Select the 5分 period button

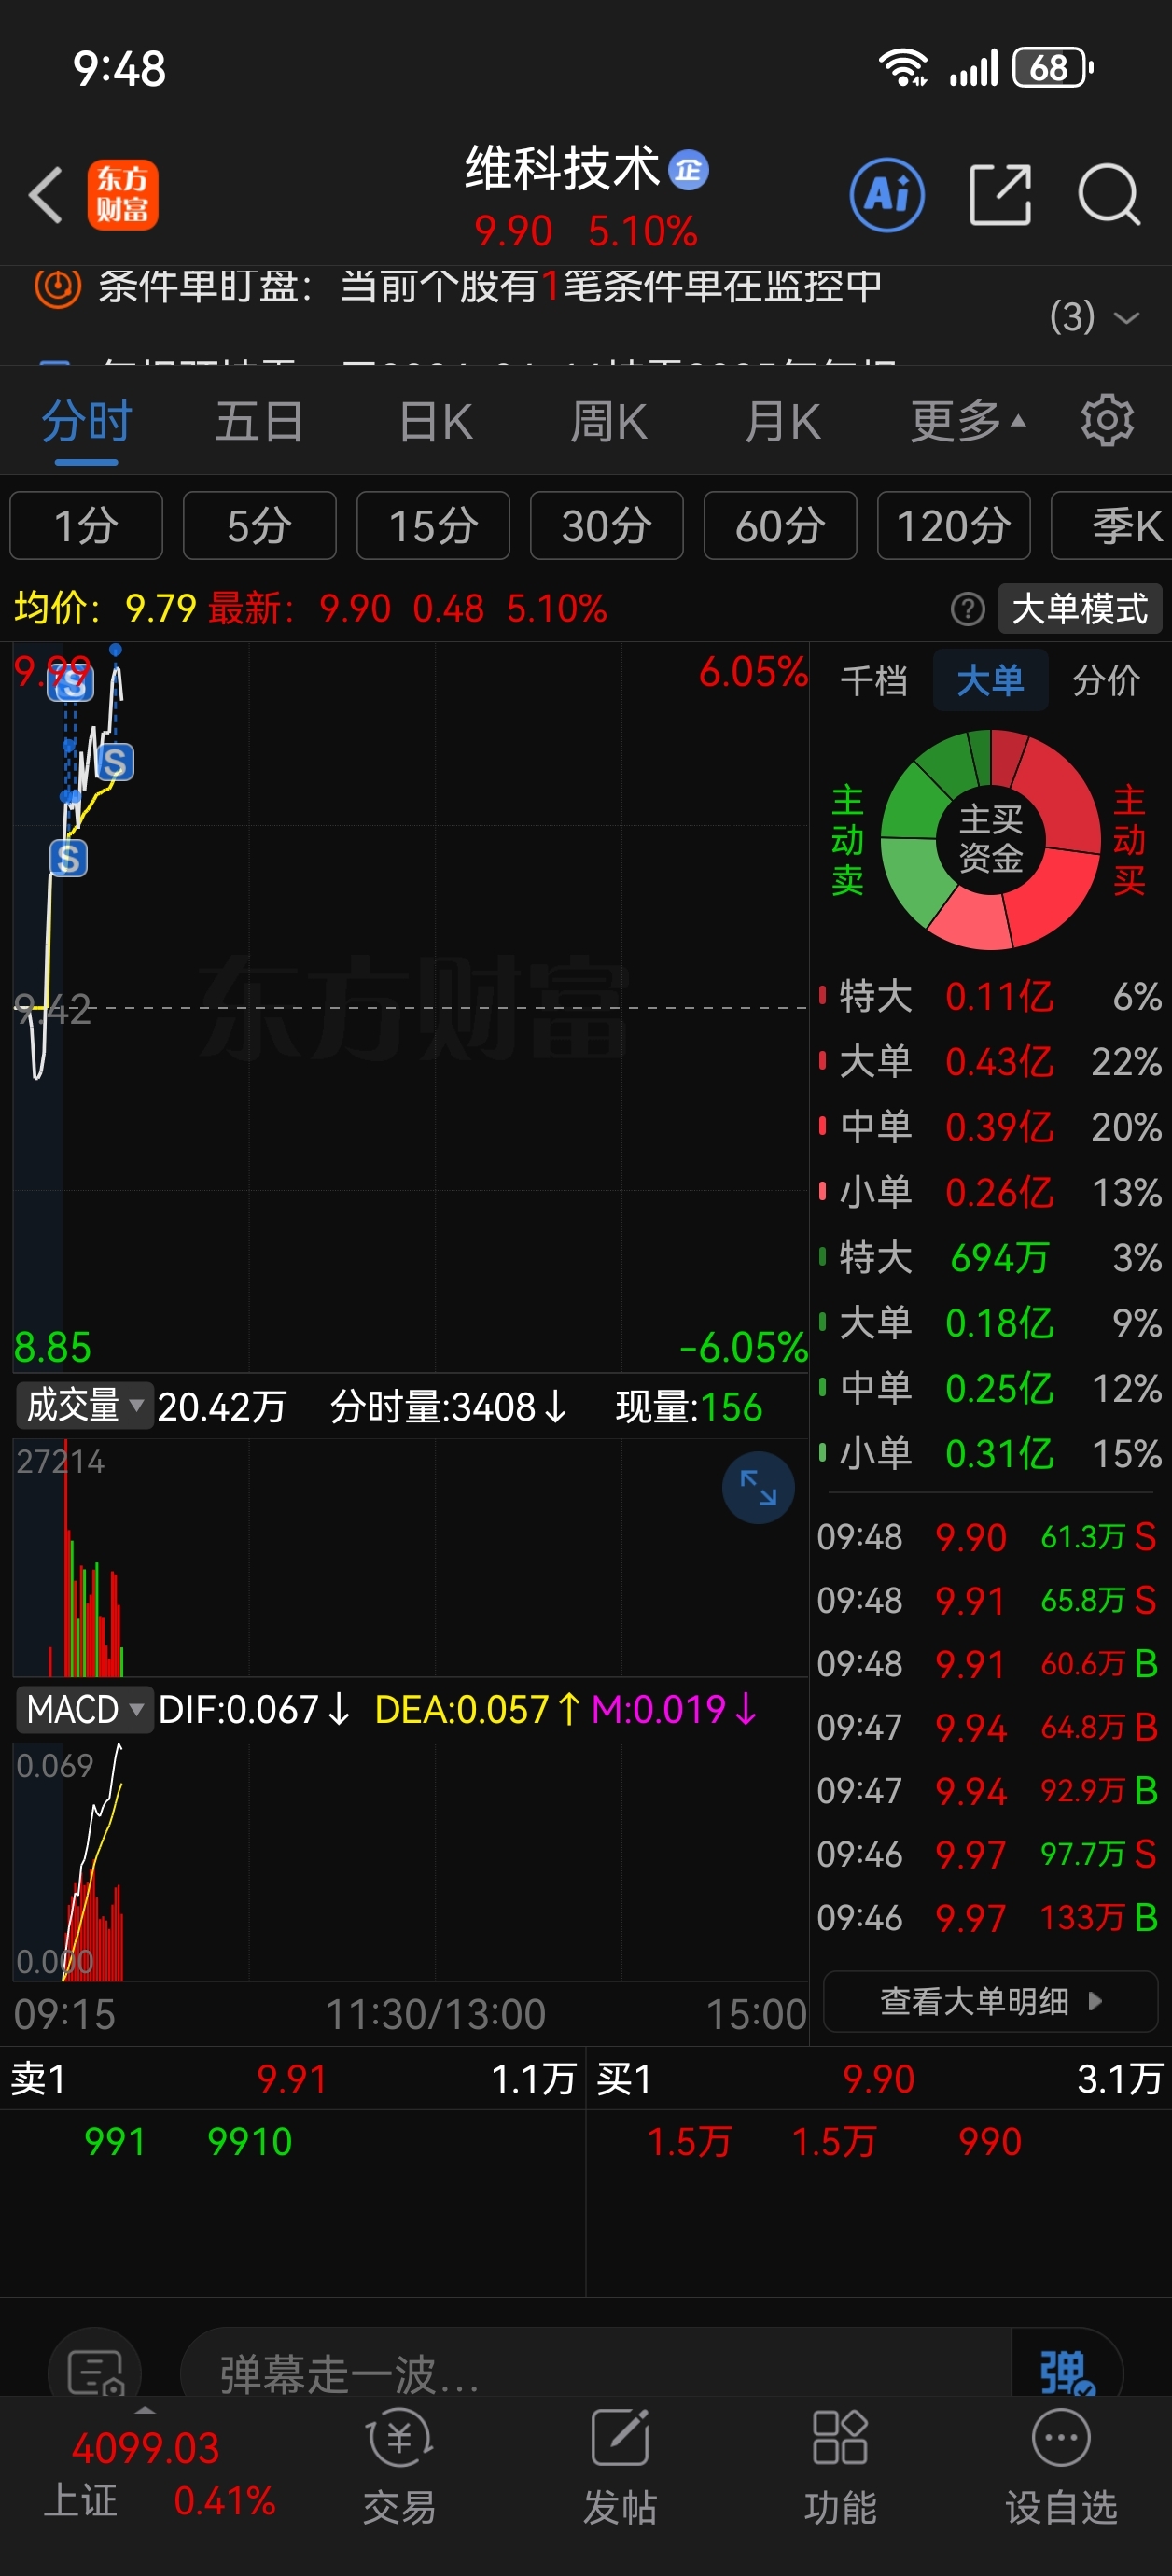(260, 525)
